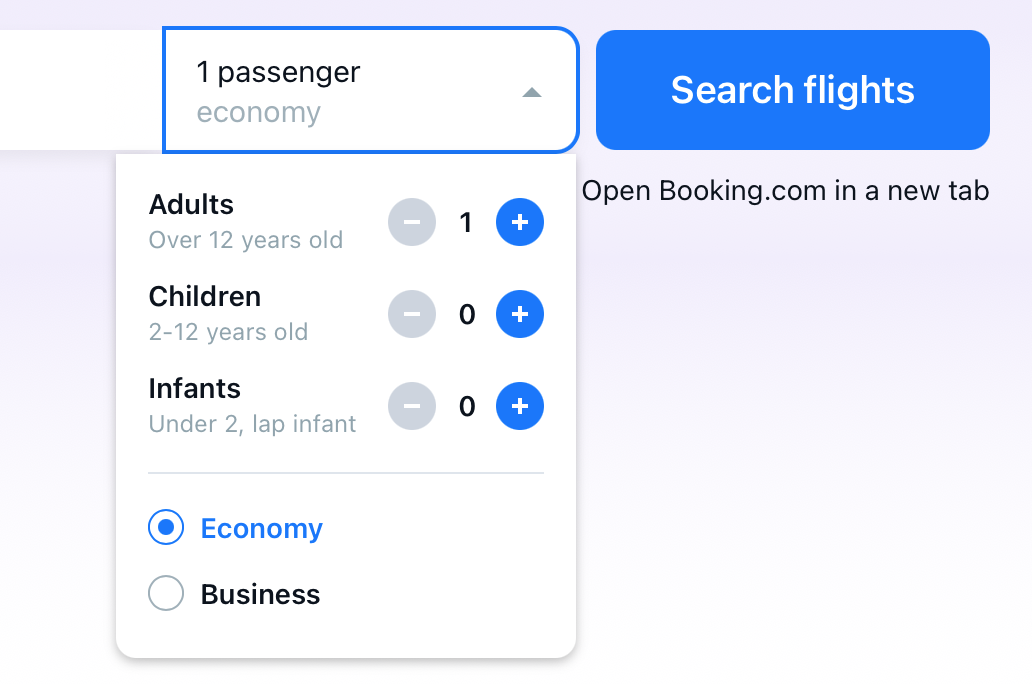1032x684 pixels.
Task: Click the Adults row label
Action: pyautogui.click(x=191, y=205)
